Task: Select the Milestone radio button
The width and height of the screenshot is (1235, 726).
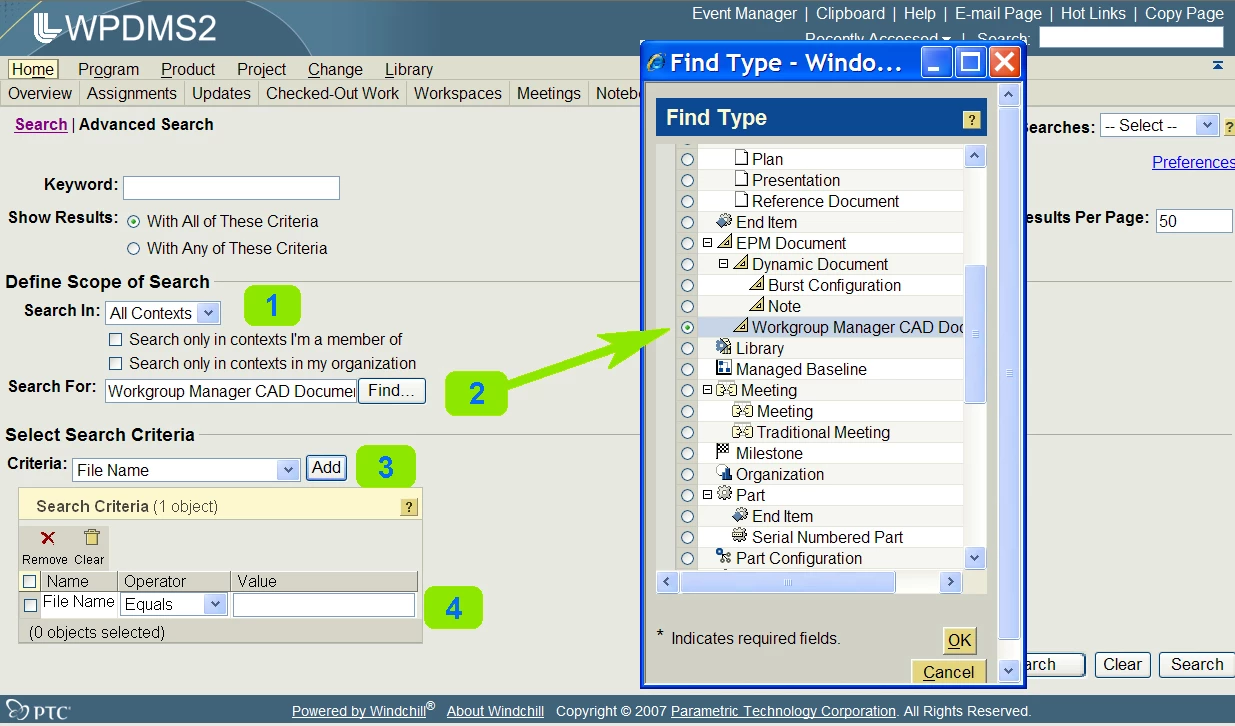Action: pyautogui.click(x=687, y=453)
